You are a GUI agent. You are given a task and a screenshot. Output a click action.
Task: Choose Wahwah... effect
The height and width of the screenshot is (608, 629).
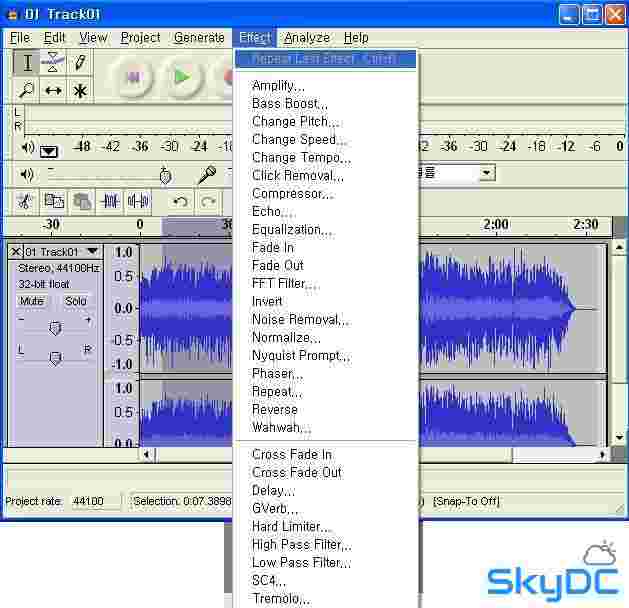point(325,428)
